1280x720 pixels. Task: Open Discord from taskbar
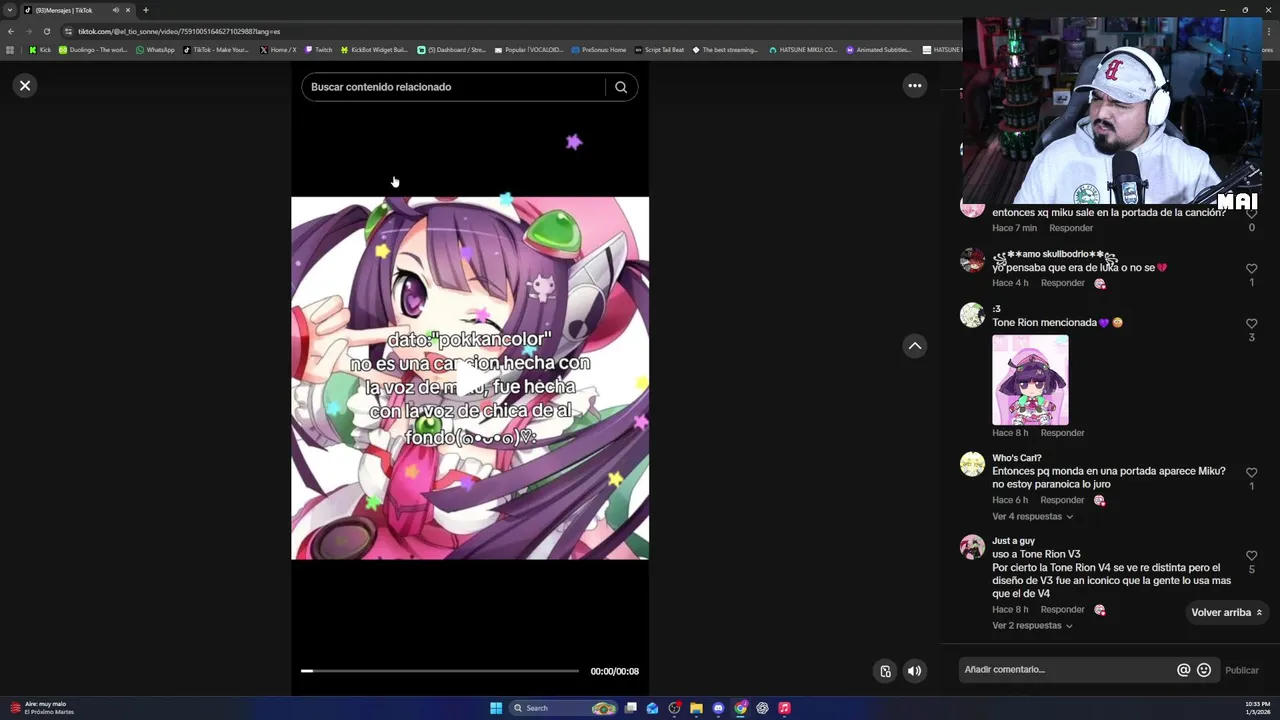pos(718,708)
